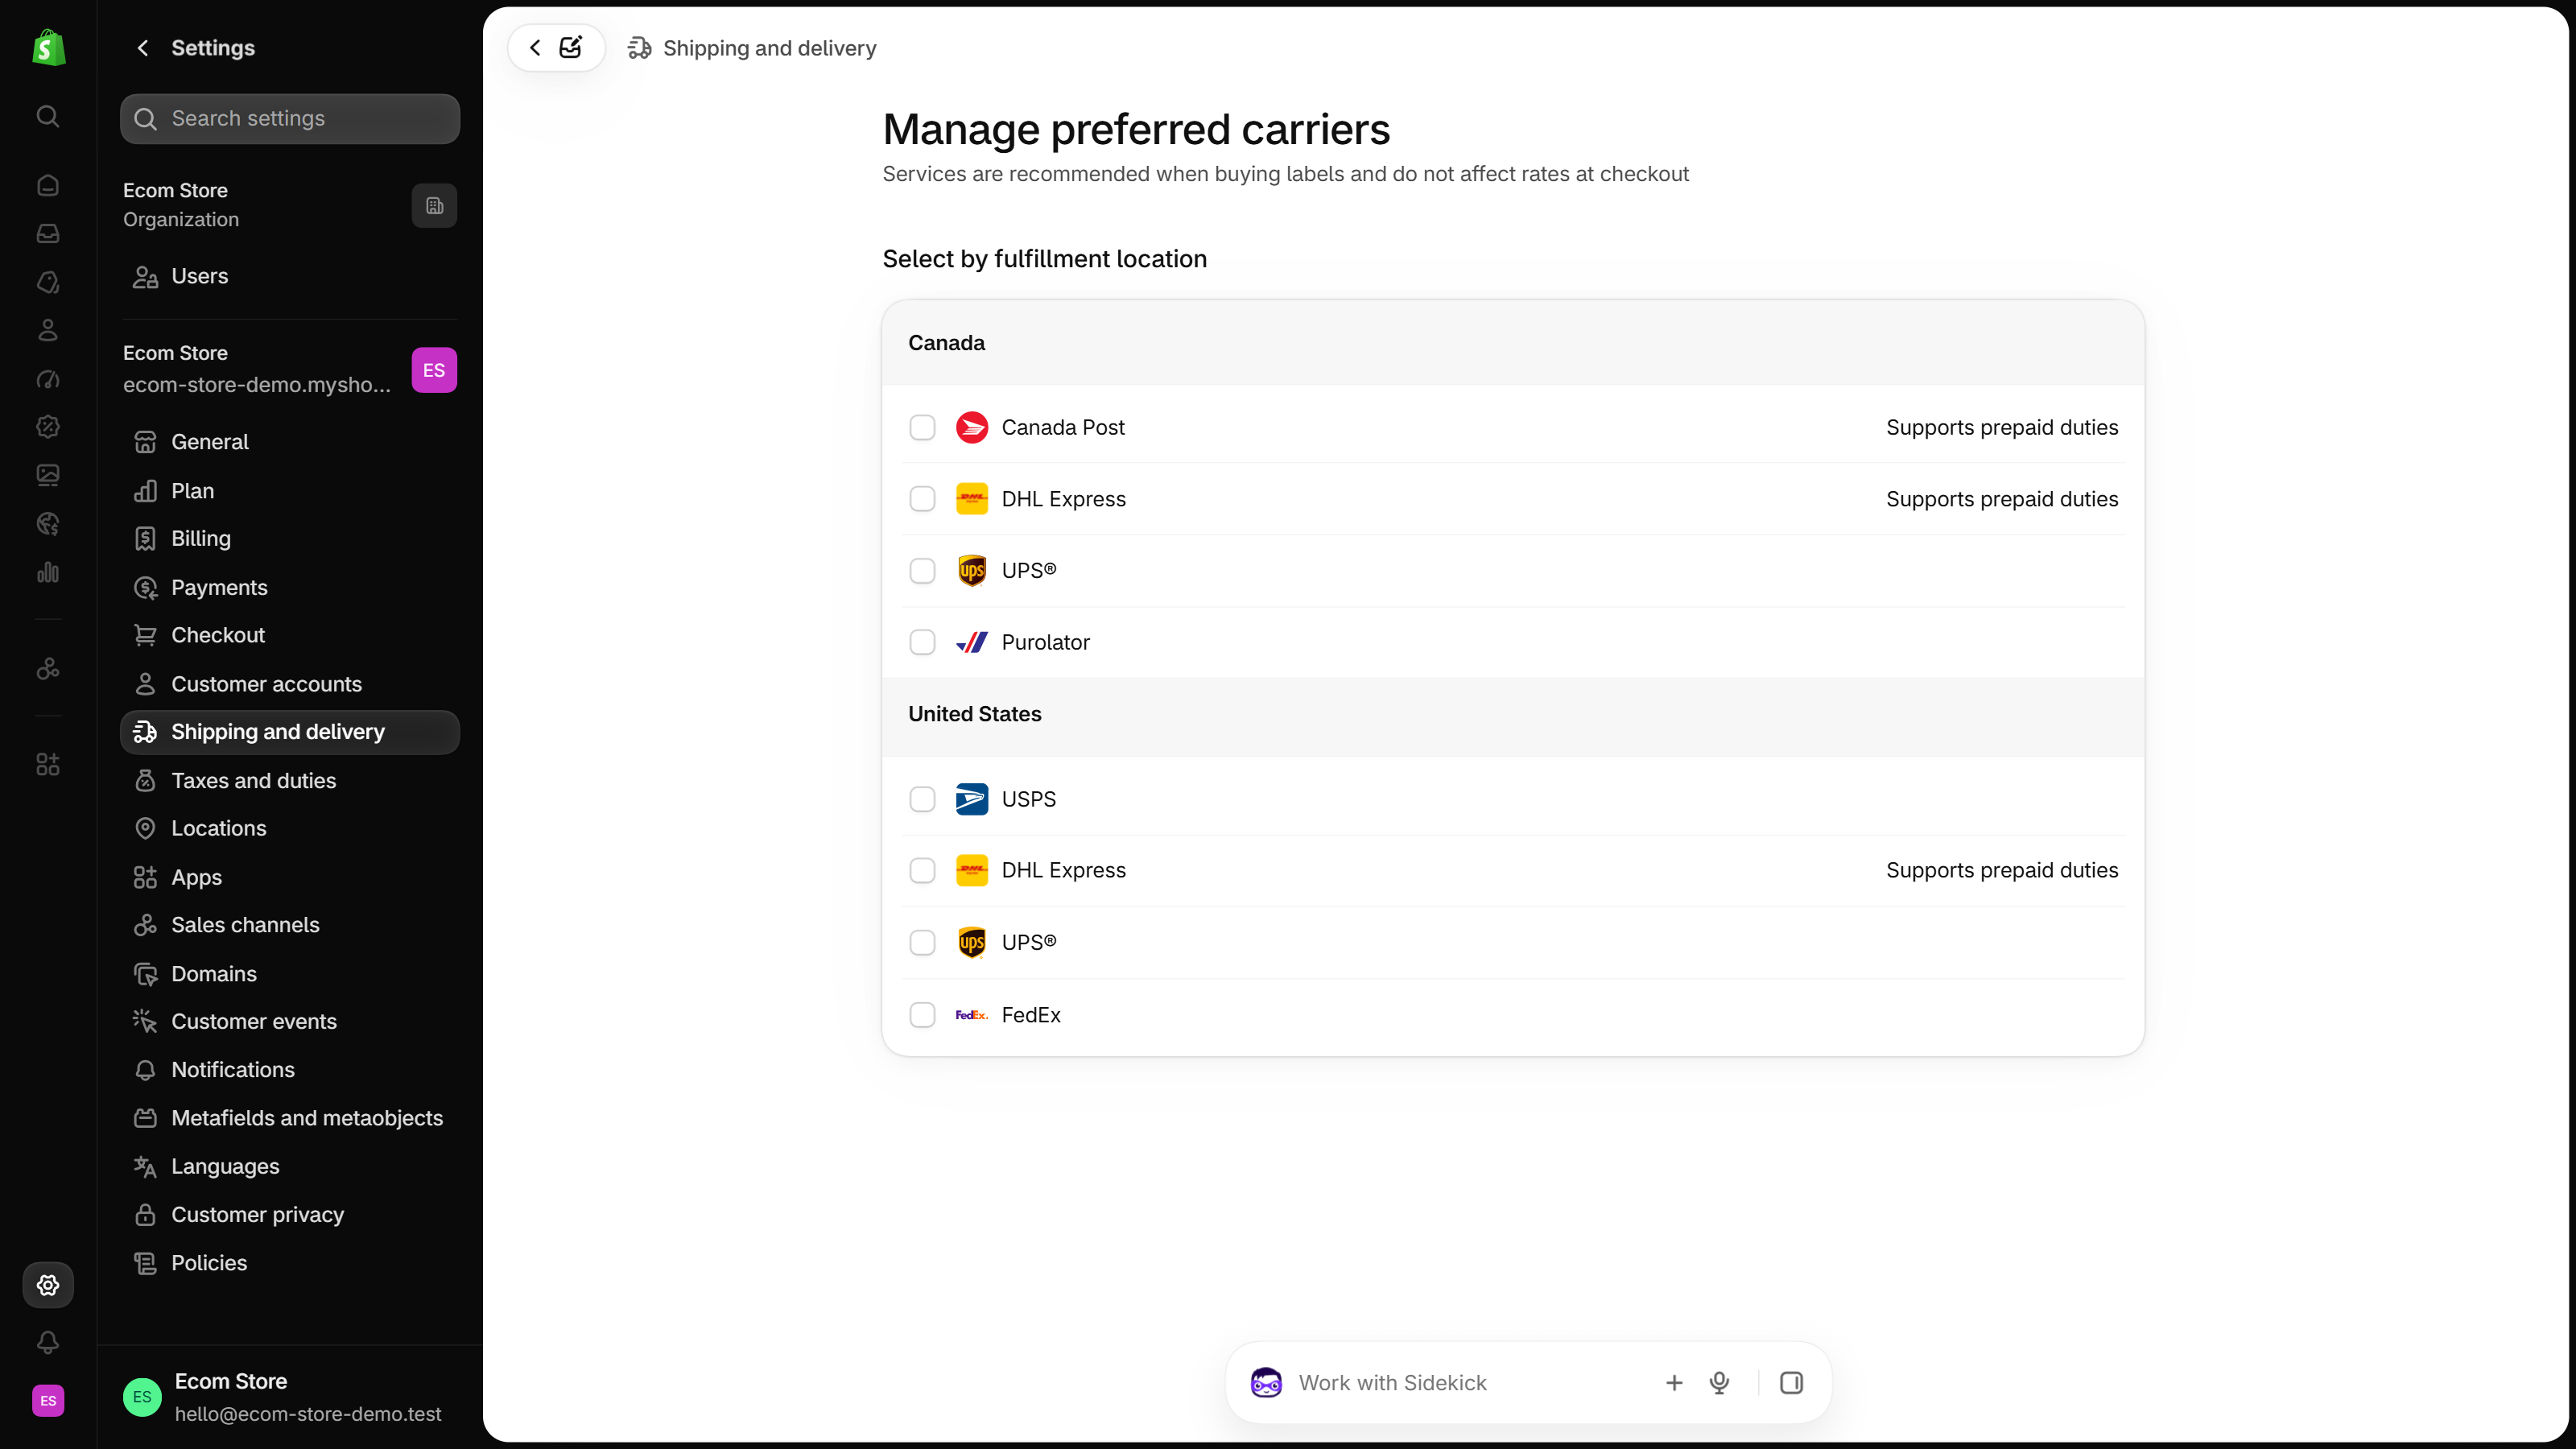Click Shipping and delivery breadcrumb
The width and height of the screenshot is (2576, 1449).
(x=752, y=48)
